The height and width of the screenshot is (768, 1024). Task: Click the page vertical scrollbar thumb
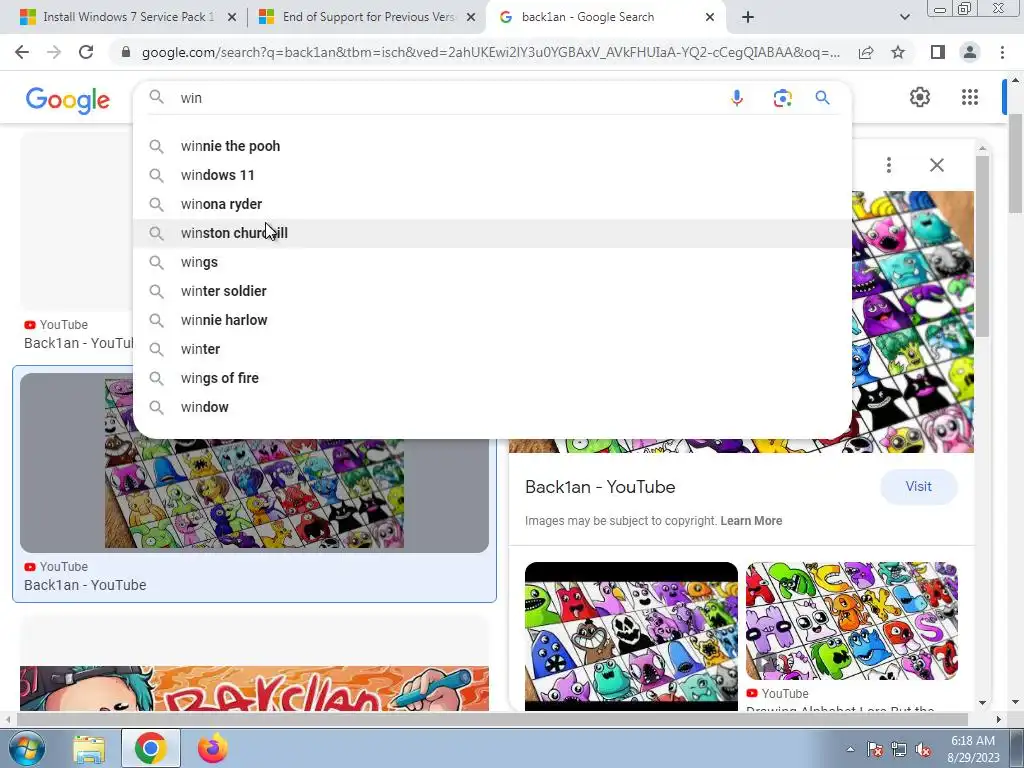tap(1015, 163)
